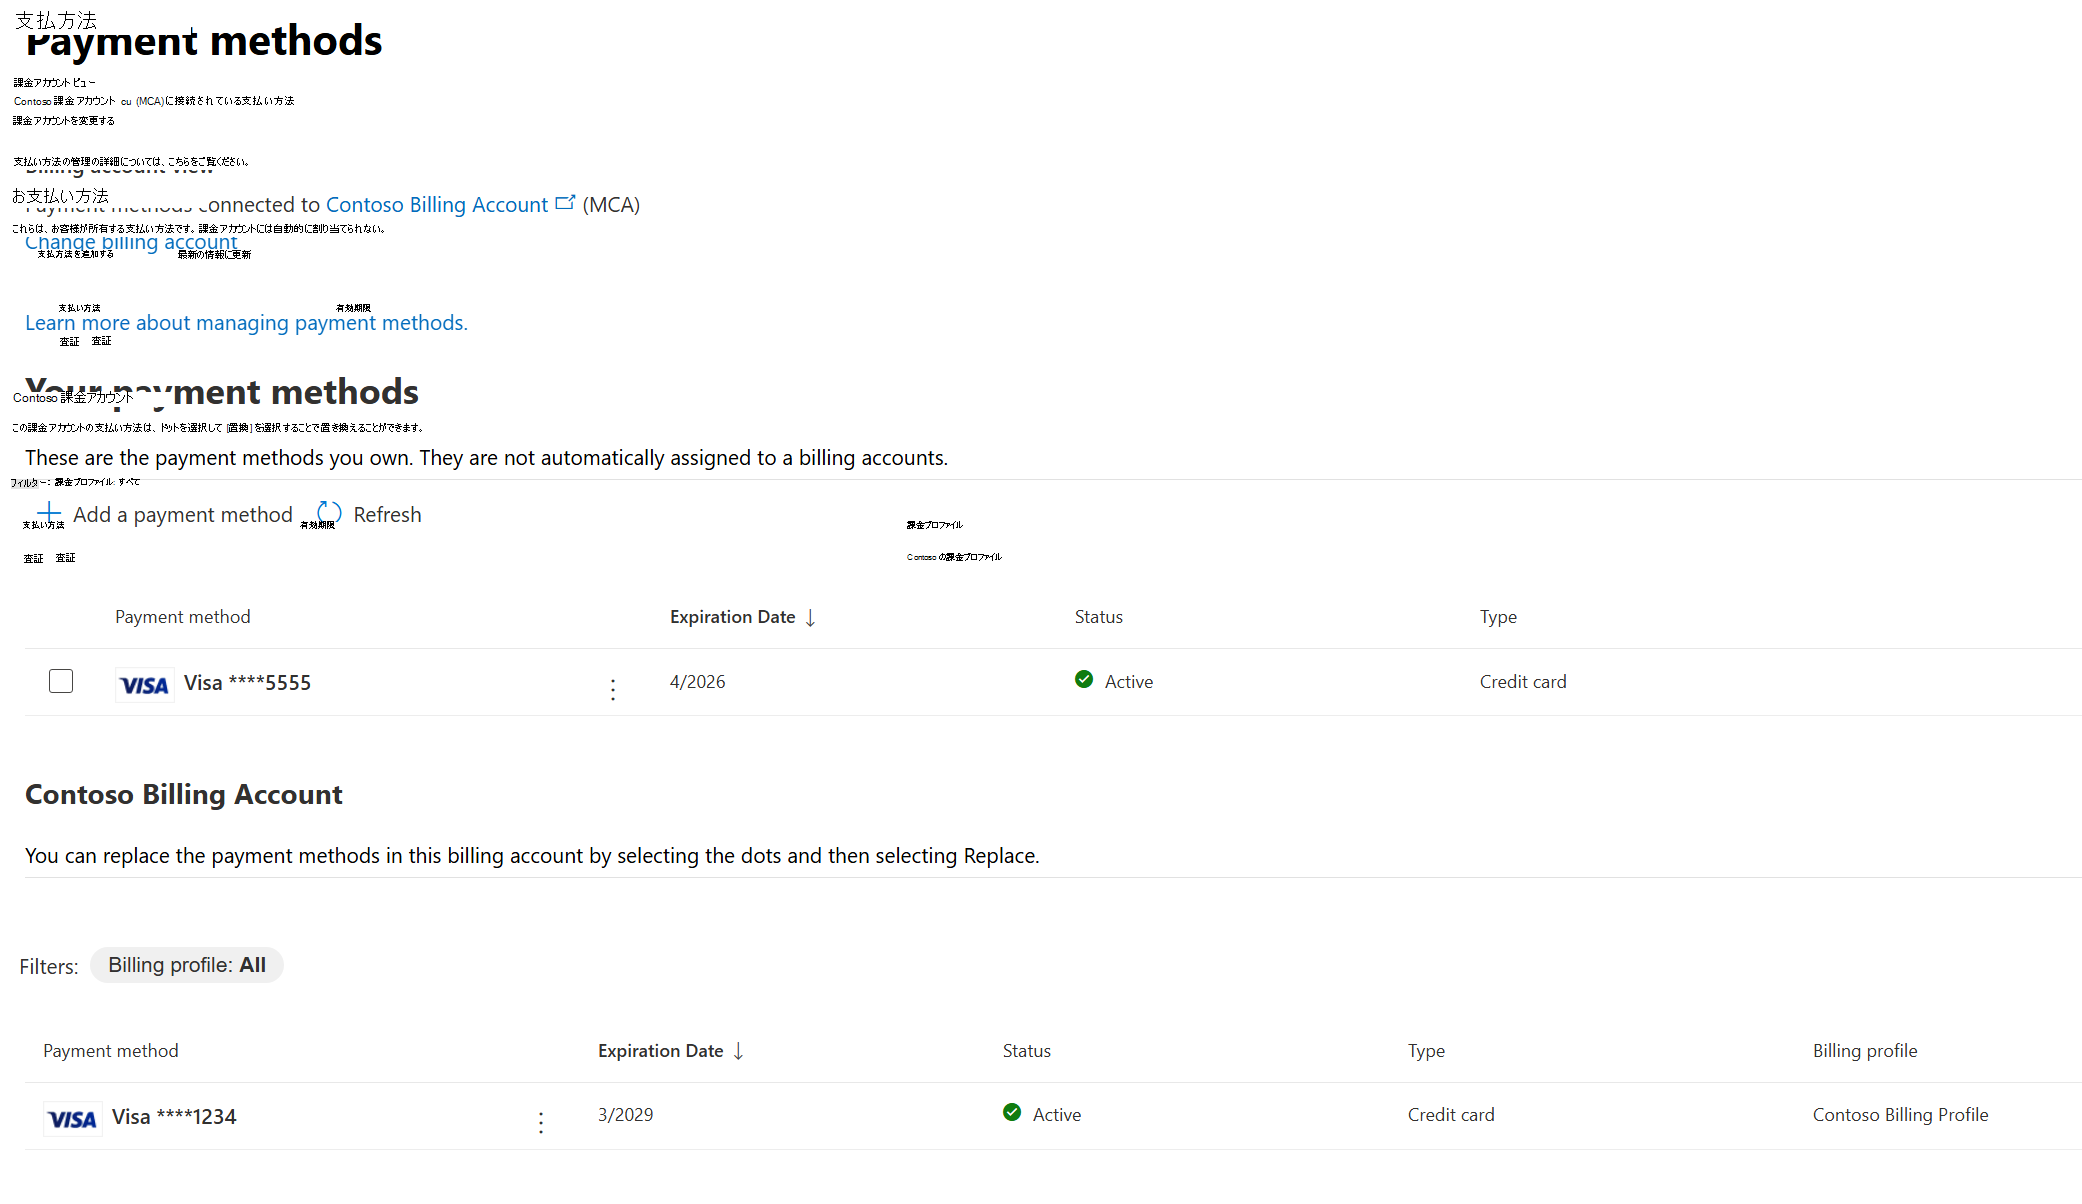Click Change billing account link

(131, 243)
